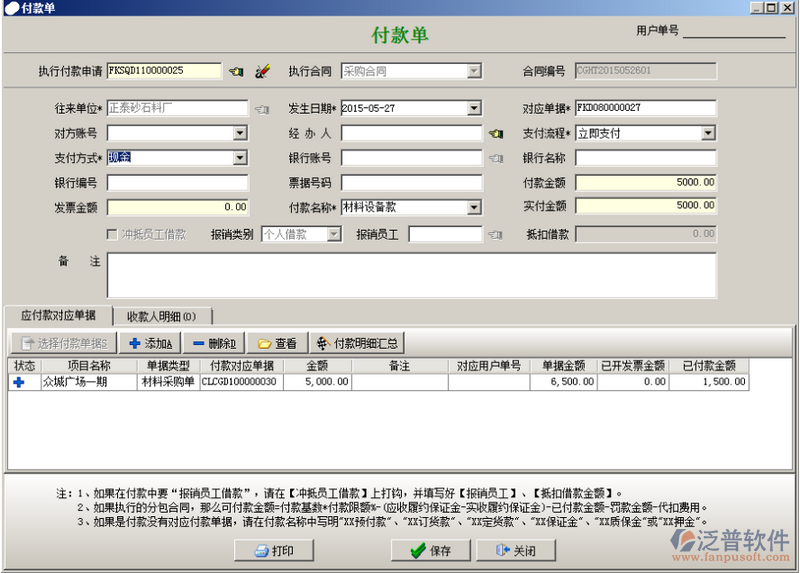
Task: Click lookup hand icon beside 报销员工 field
Action: pos(495,235)
